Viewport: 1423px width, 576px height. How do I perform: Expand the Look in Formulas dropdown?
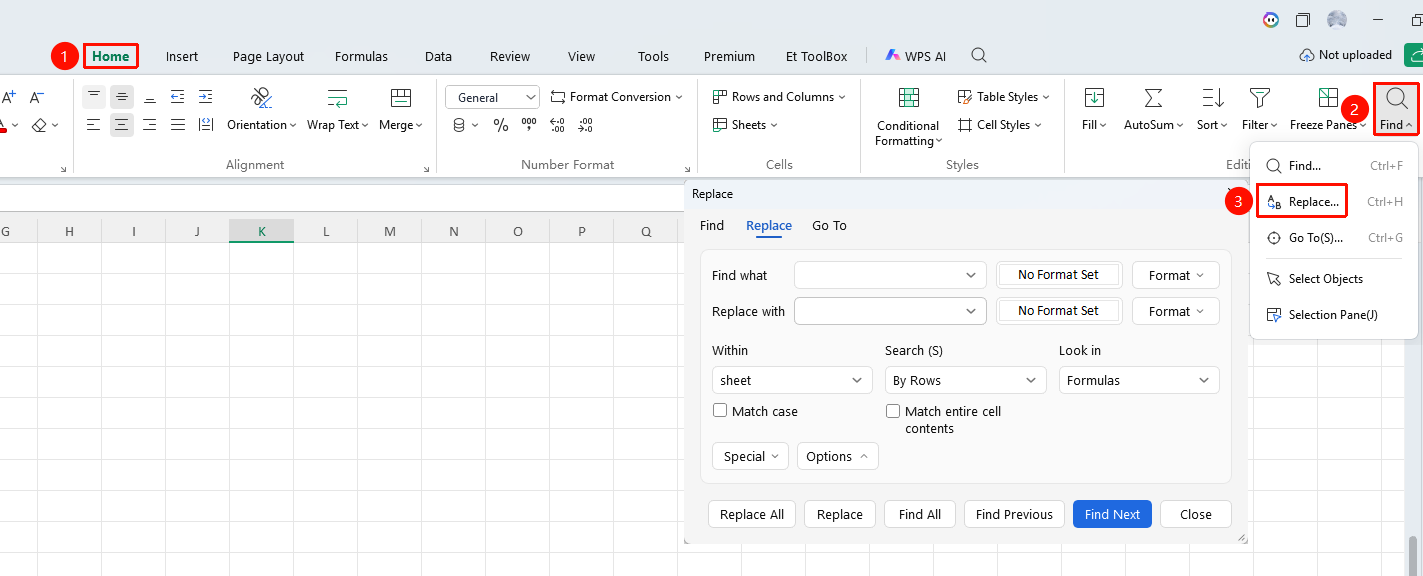tap(1139, 380)
